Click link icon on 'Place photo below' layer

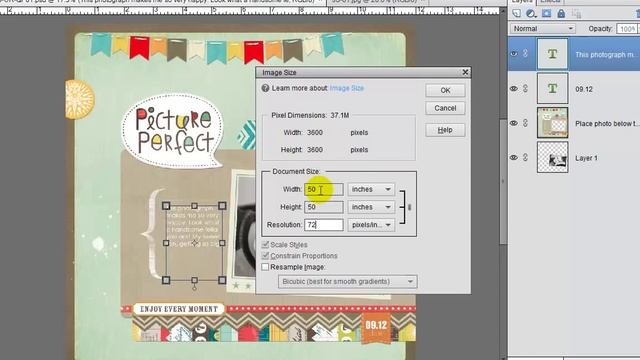526,123
